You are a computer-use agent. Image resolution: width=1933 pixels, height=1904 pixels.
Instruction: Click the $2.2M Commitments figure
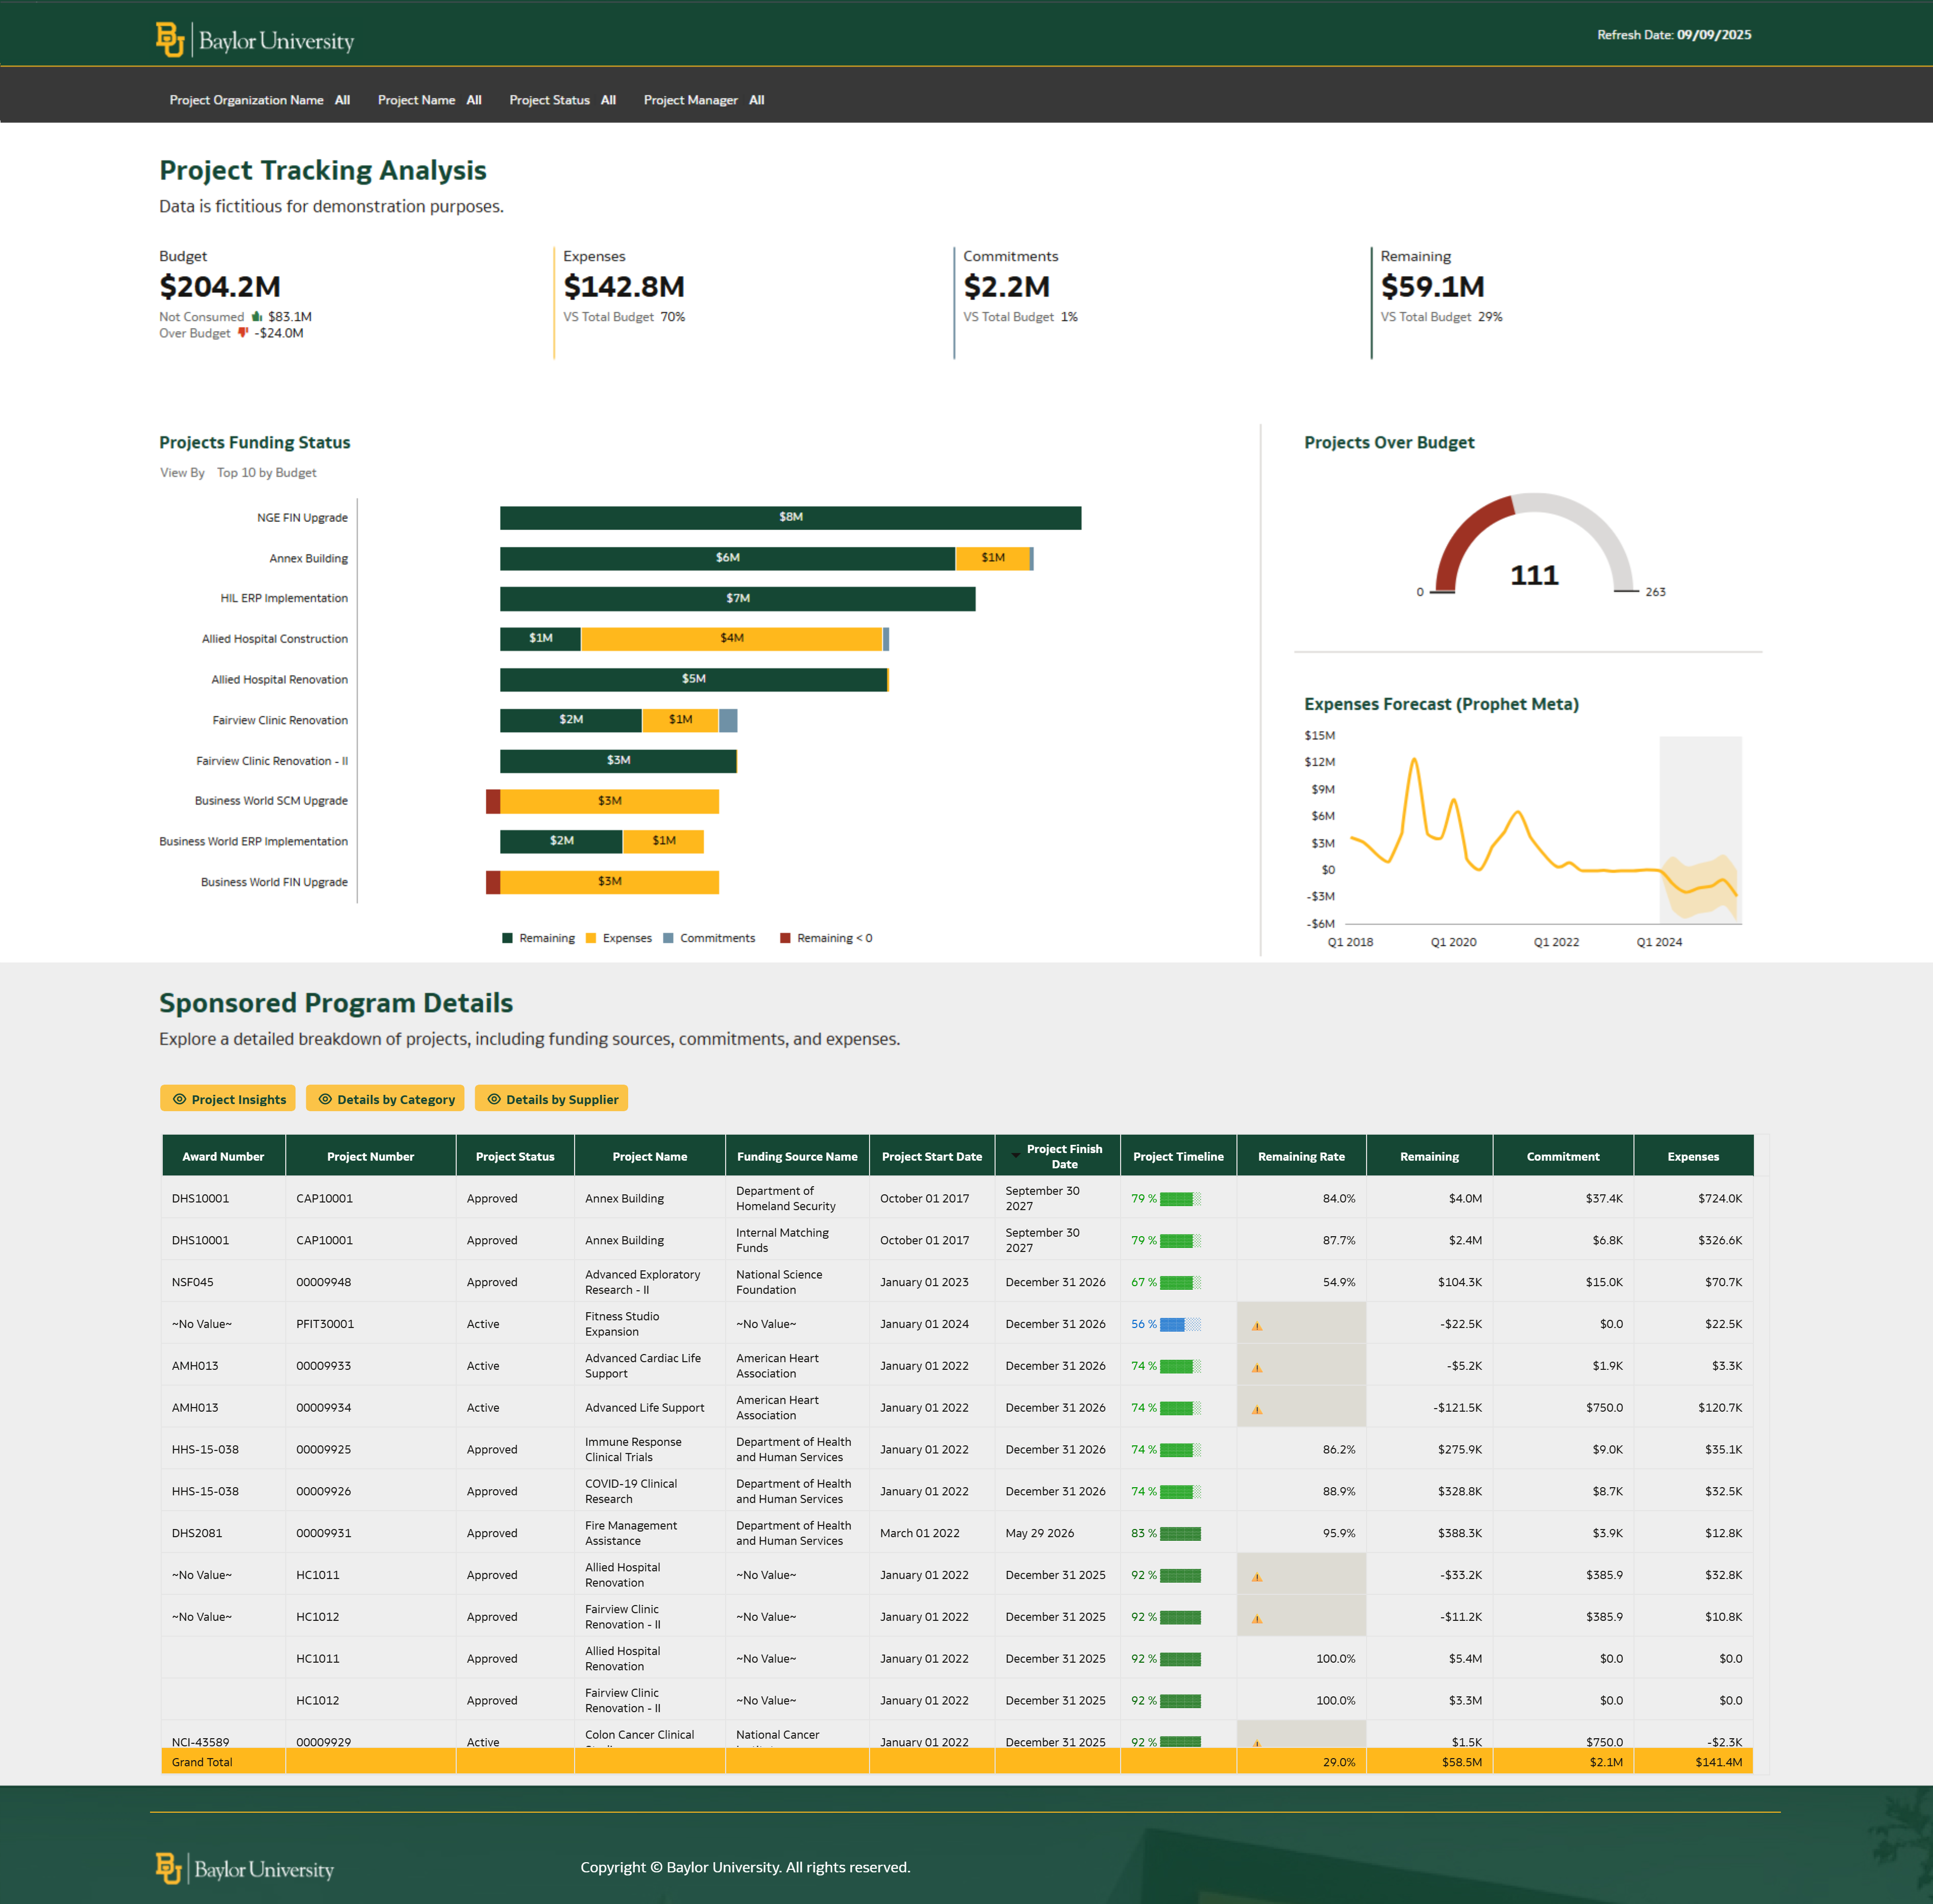(x=1006, y=287)
